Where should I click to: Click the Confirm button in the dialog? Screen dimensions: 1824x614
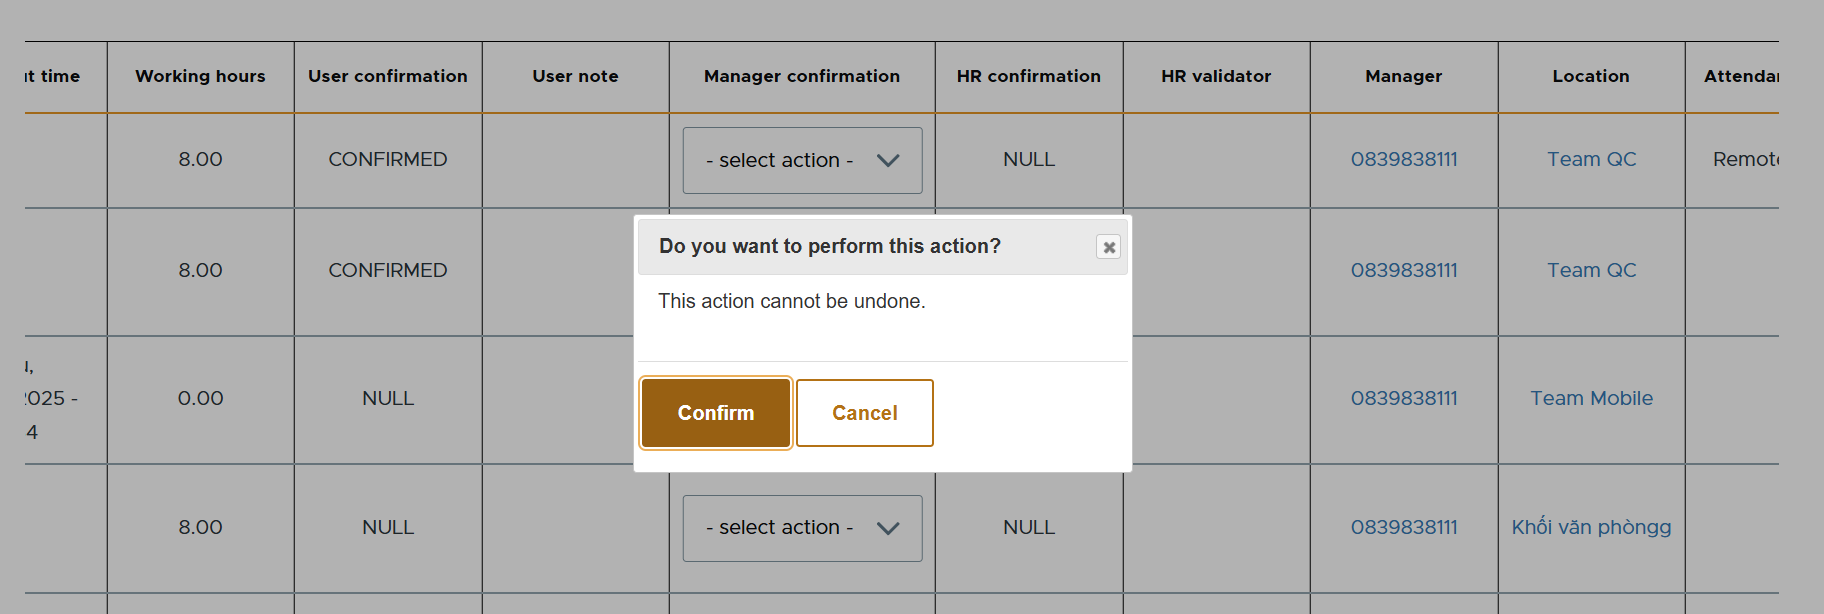[716, 413]
